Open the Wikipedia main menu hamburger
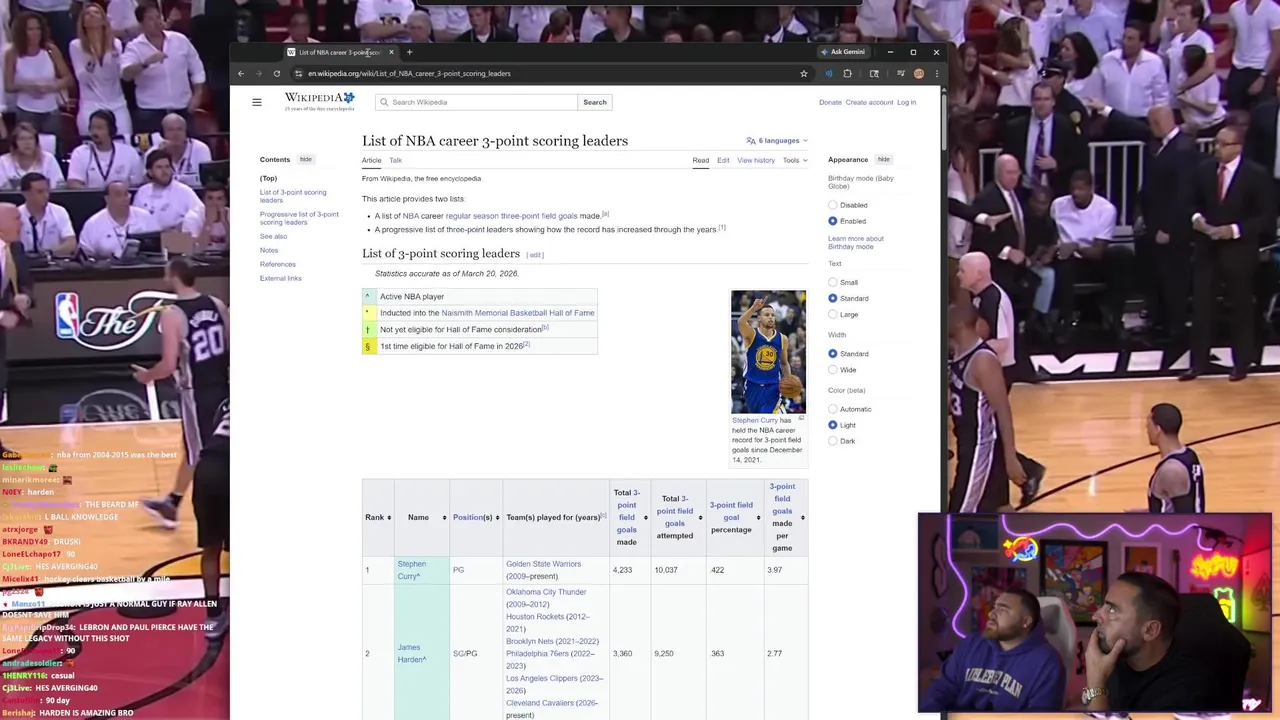Image resolution: width=1280 pixels, height=720 pixels. (x=257, y=102)
